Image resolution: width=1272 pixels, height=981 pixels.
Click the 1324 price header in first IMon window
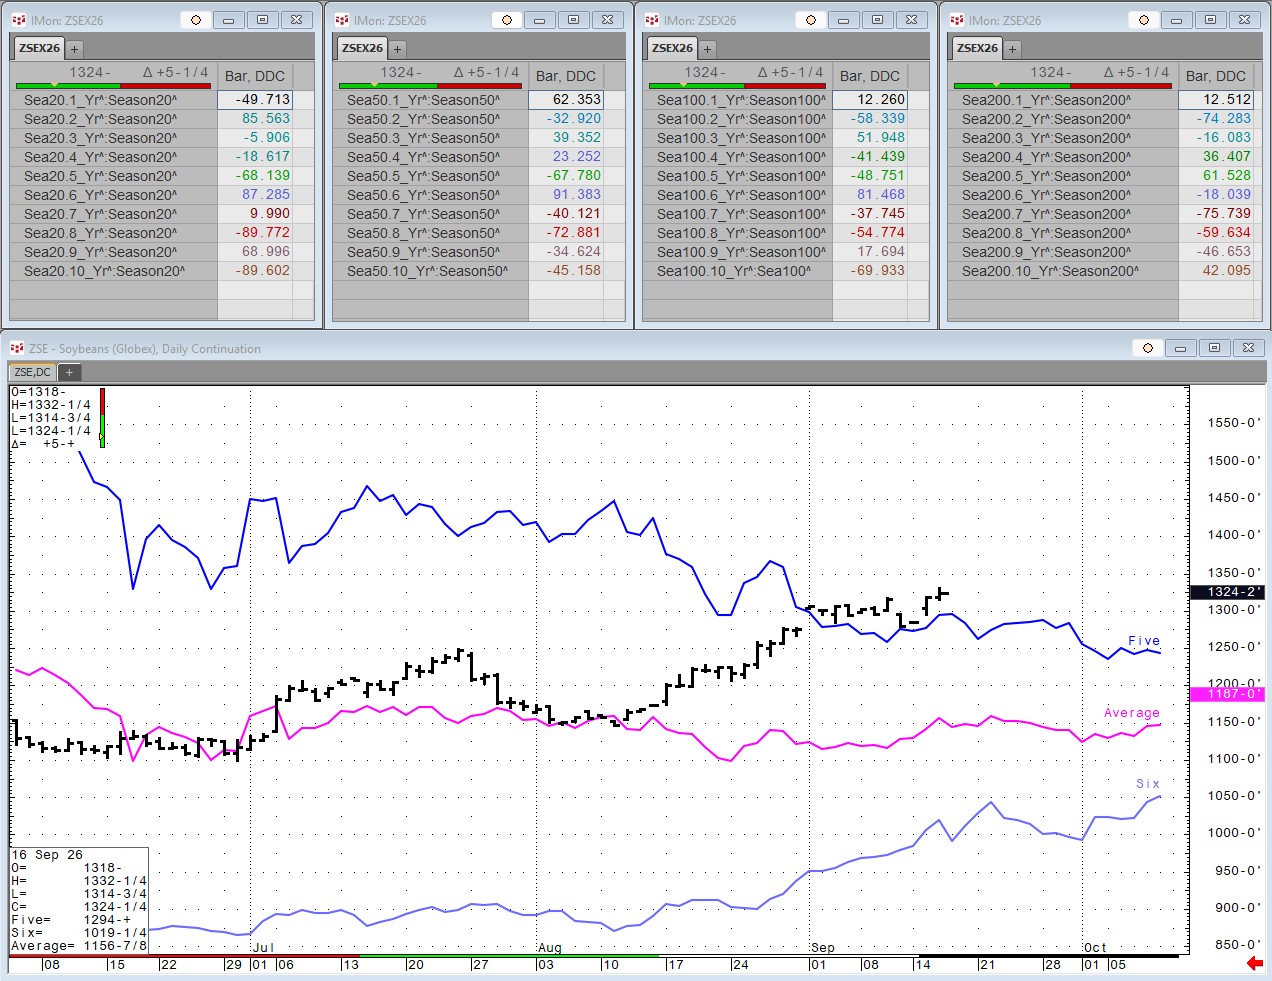point(90,72)
